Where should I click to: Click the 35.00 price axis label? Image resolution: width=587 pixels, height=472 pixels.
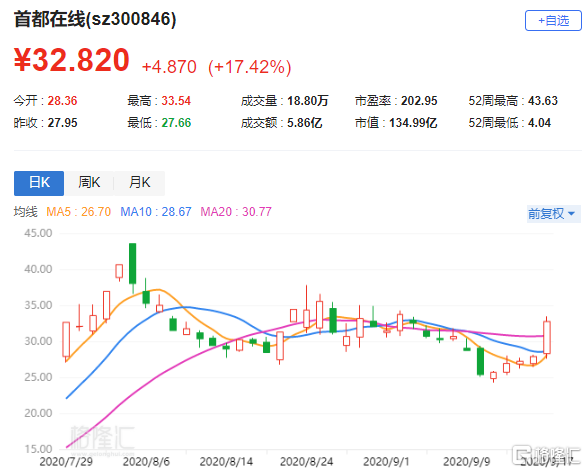[38, 305]
